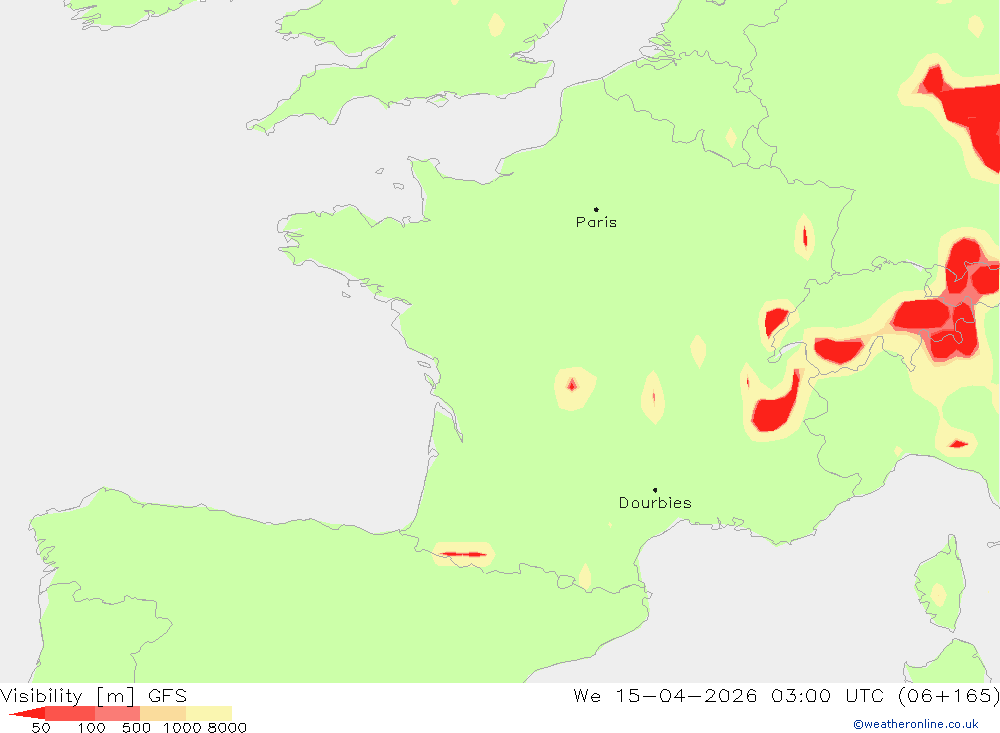Image resolution: width=1000 pixels, height=733 pixels.
Task: Click the legend value "50"
Action: point(41,728)
